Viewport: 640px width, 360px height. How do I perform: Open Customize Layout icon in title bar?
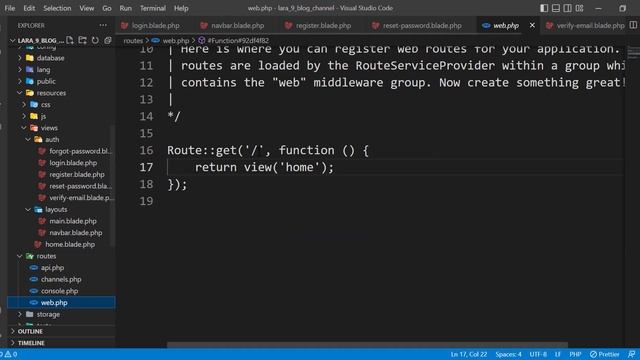[580, 8]
